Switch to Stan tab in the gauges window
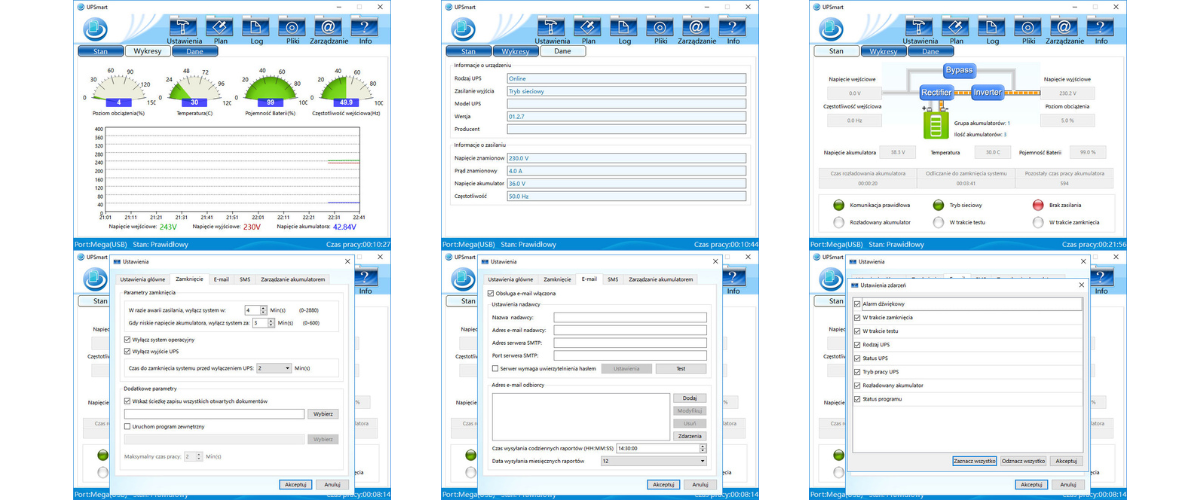Image resolution: width=1200 pixels, height=500 pixels. pos(100,51)
